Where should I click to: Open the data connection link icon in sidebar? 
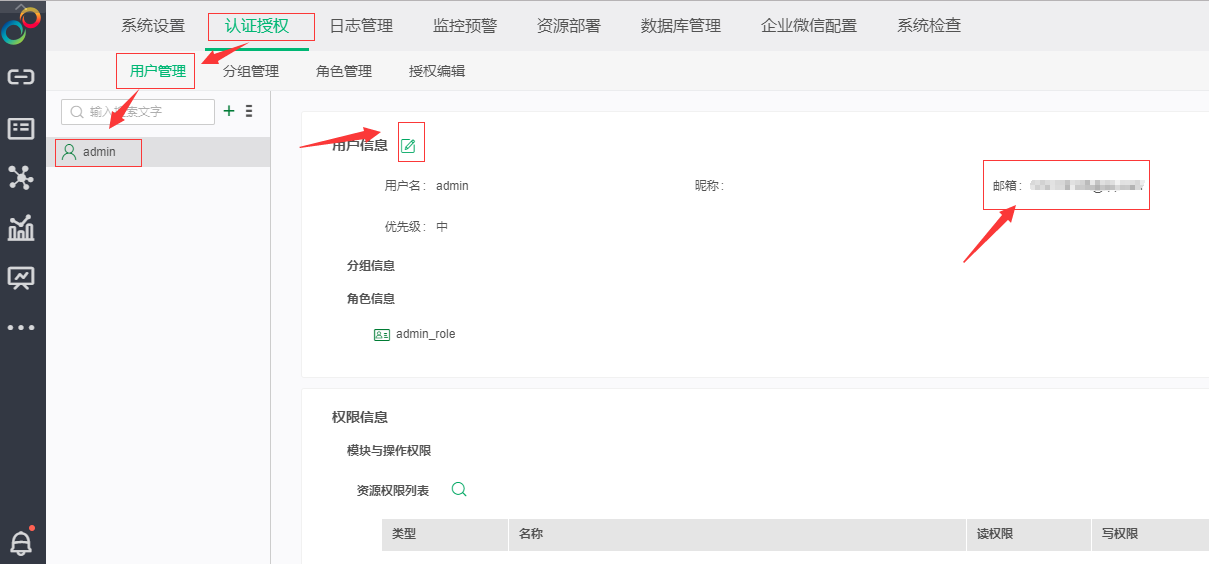(21, 77)
